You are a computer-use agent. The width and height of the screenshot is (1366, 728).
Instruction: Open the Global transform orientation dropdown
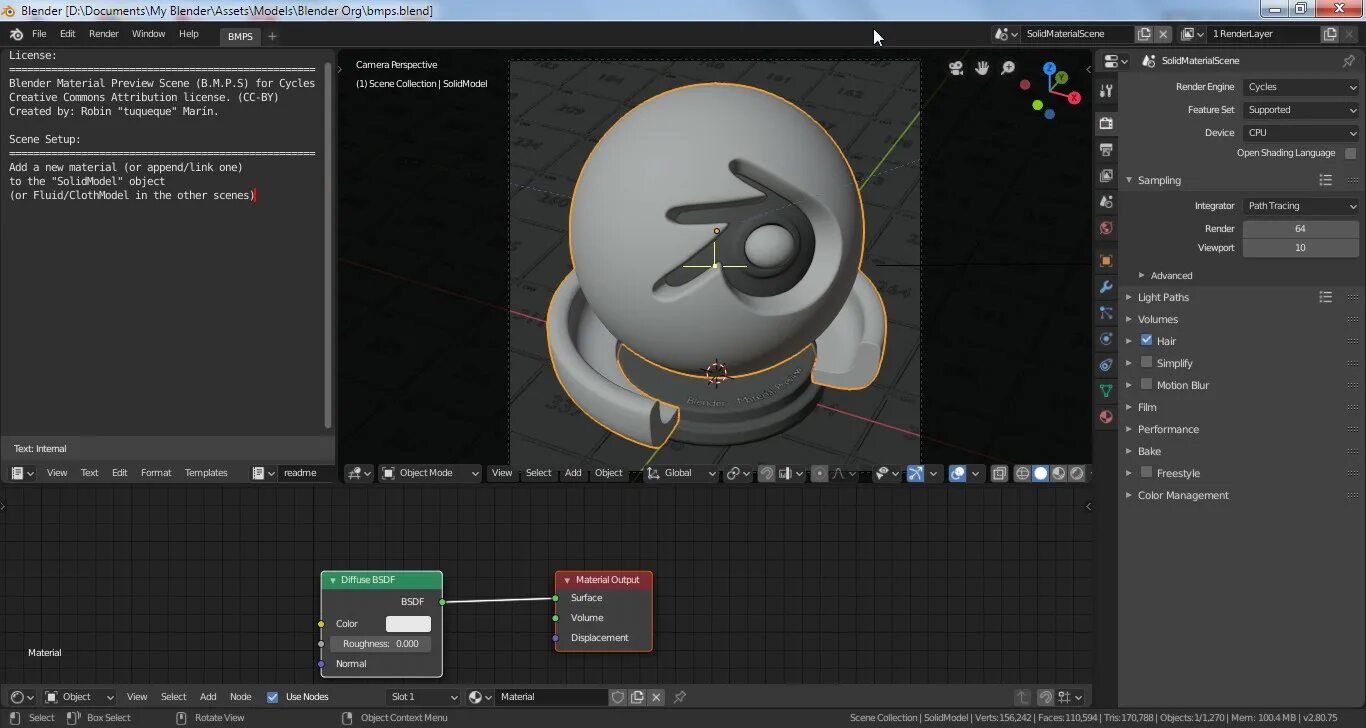681,473
